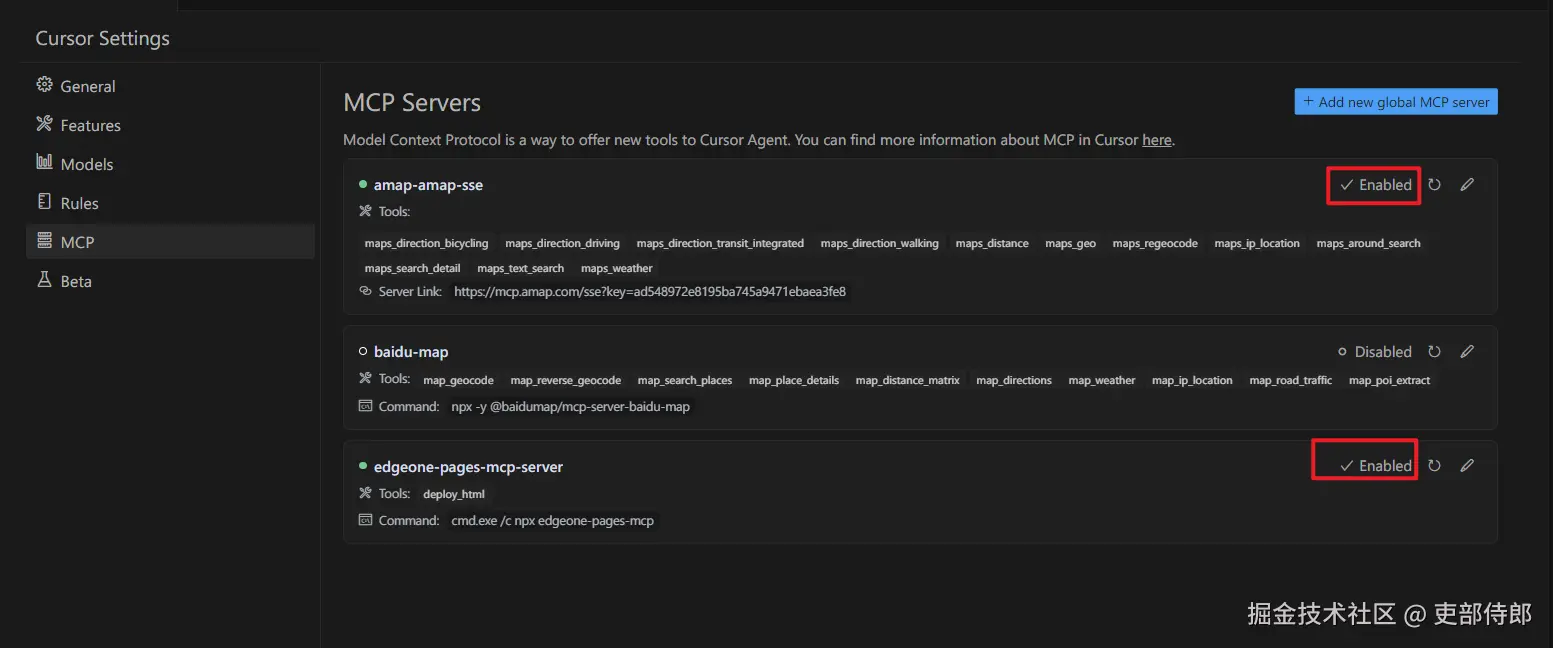
Task: Click the amap server link URL
Action: pos(650,292)
